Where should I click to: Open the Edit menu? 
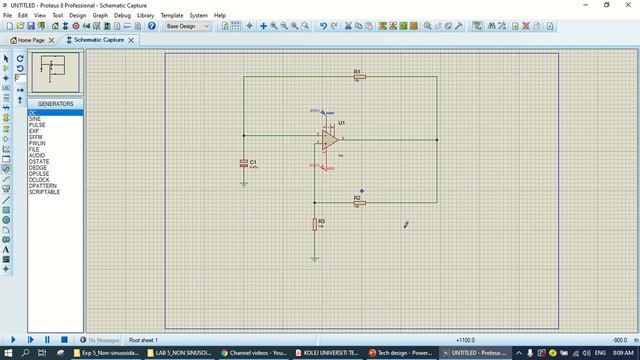(x=23, y=15)
